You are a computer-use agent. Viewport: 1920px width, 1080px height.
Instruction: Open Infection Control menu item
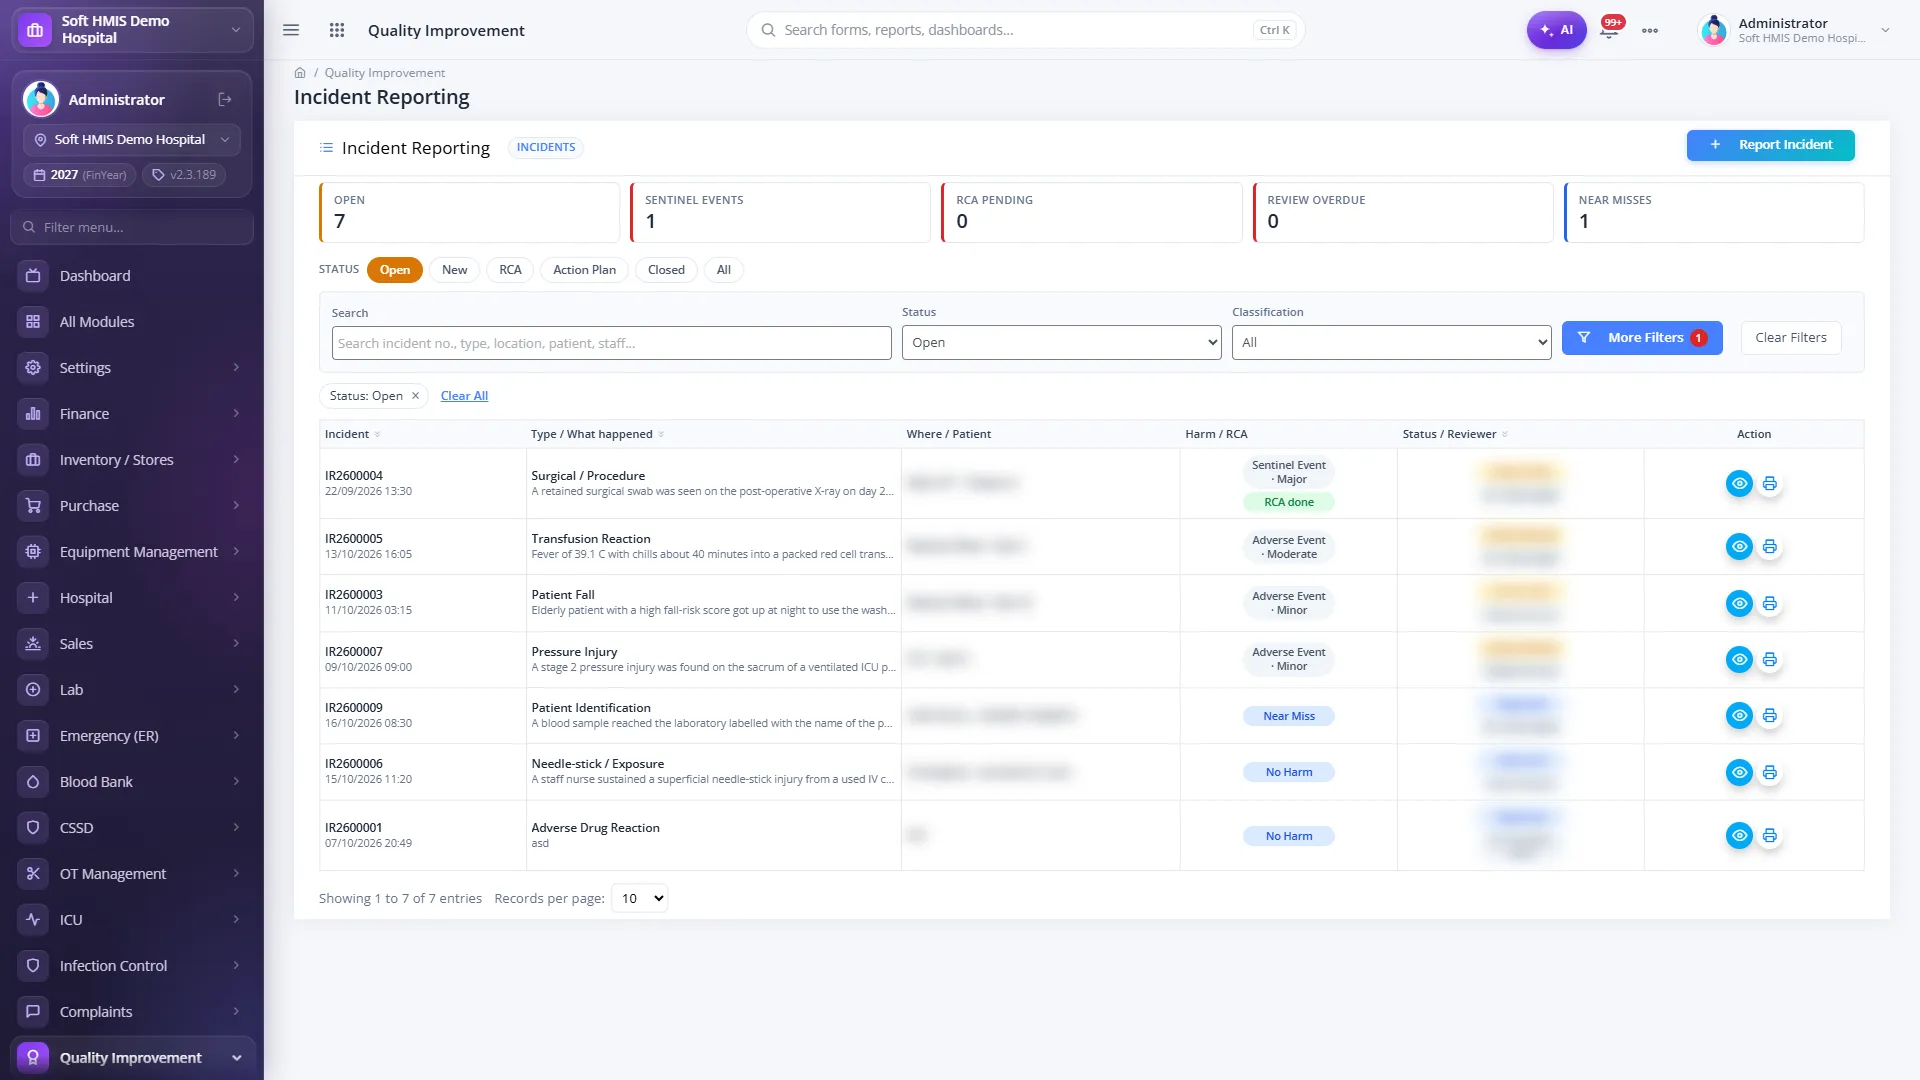pyautogui.click(x=132, y=966)
